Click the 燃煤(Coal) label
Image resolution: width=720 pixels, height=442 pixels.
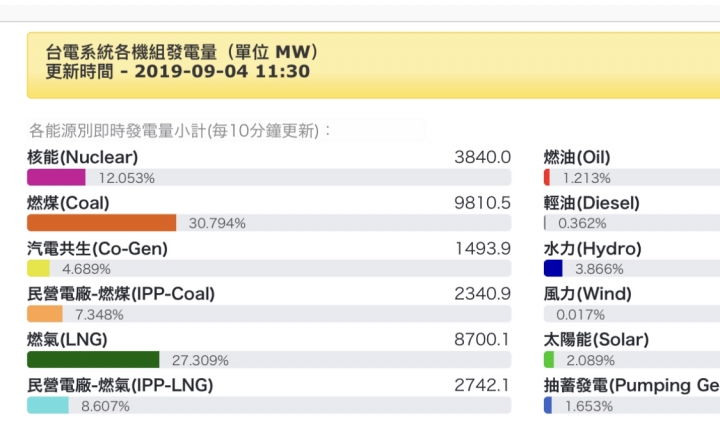68,203
